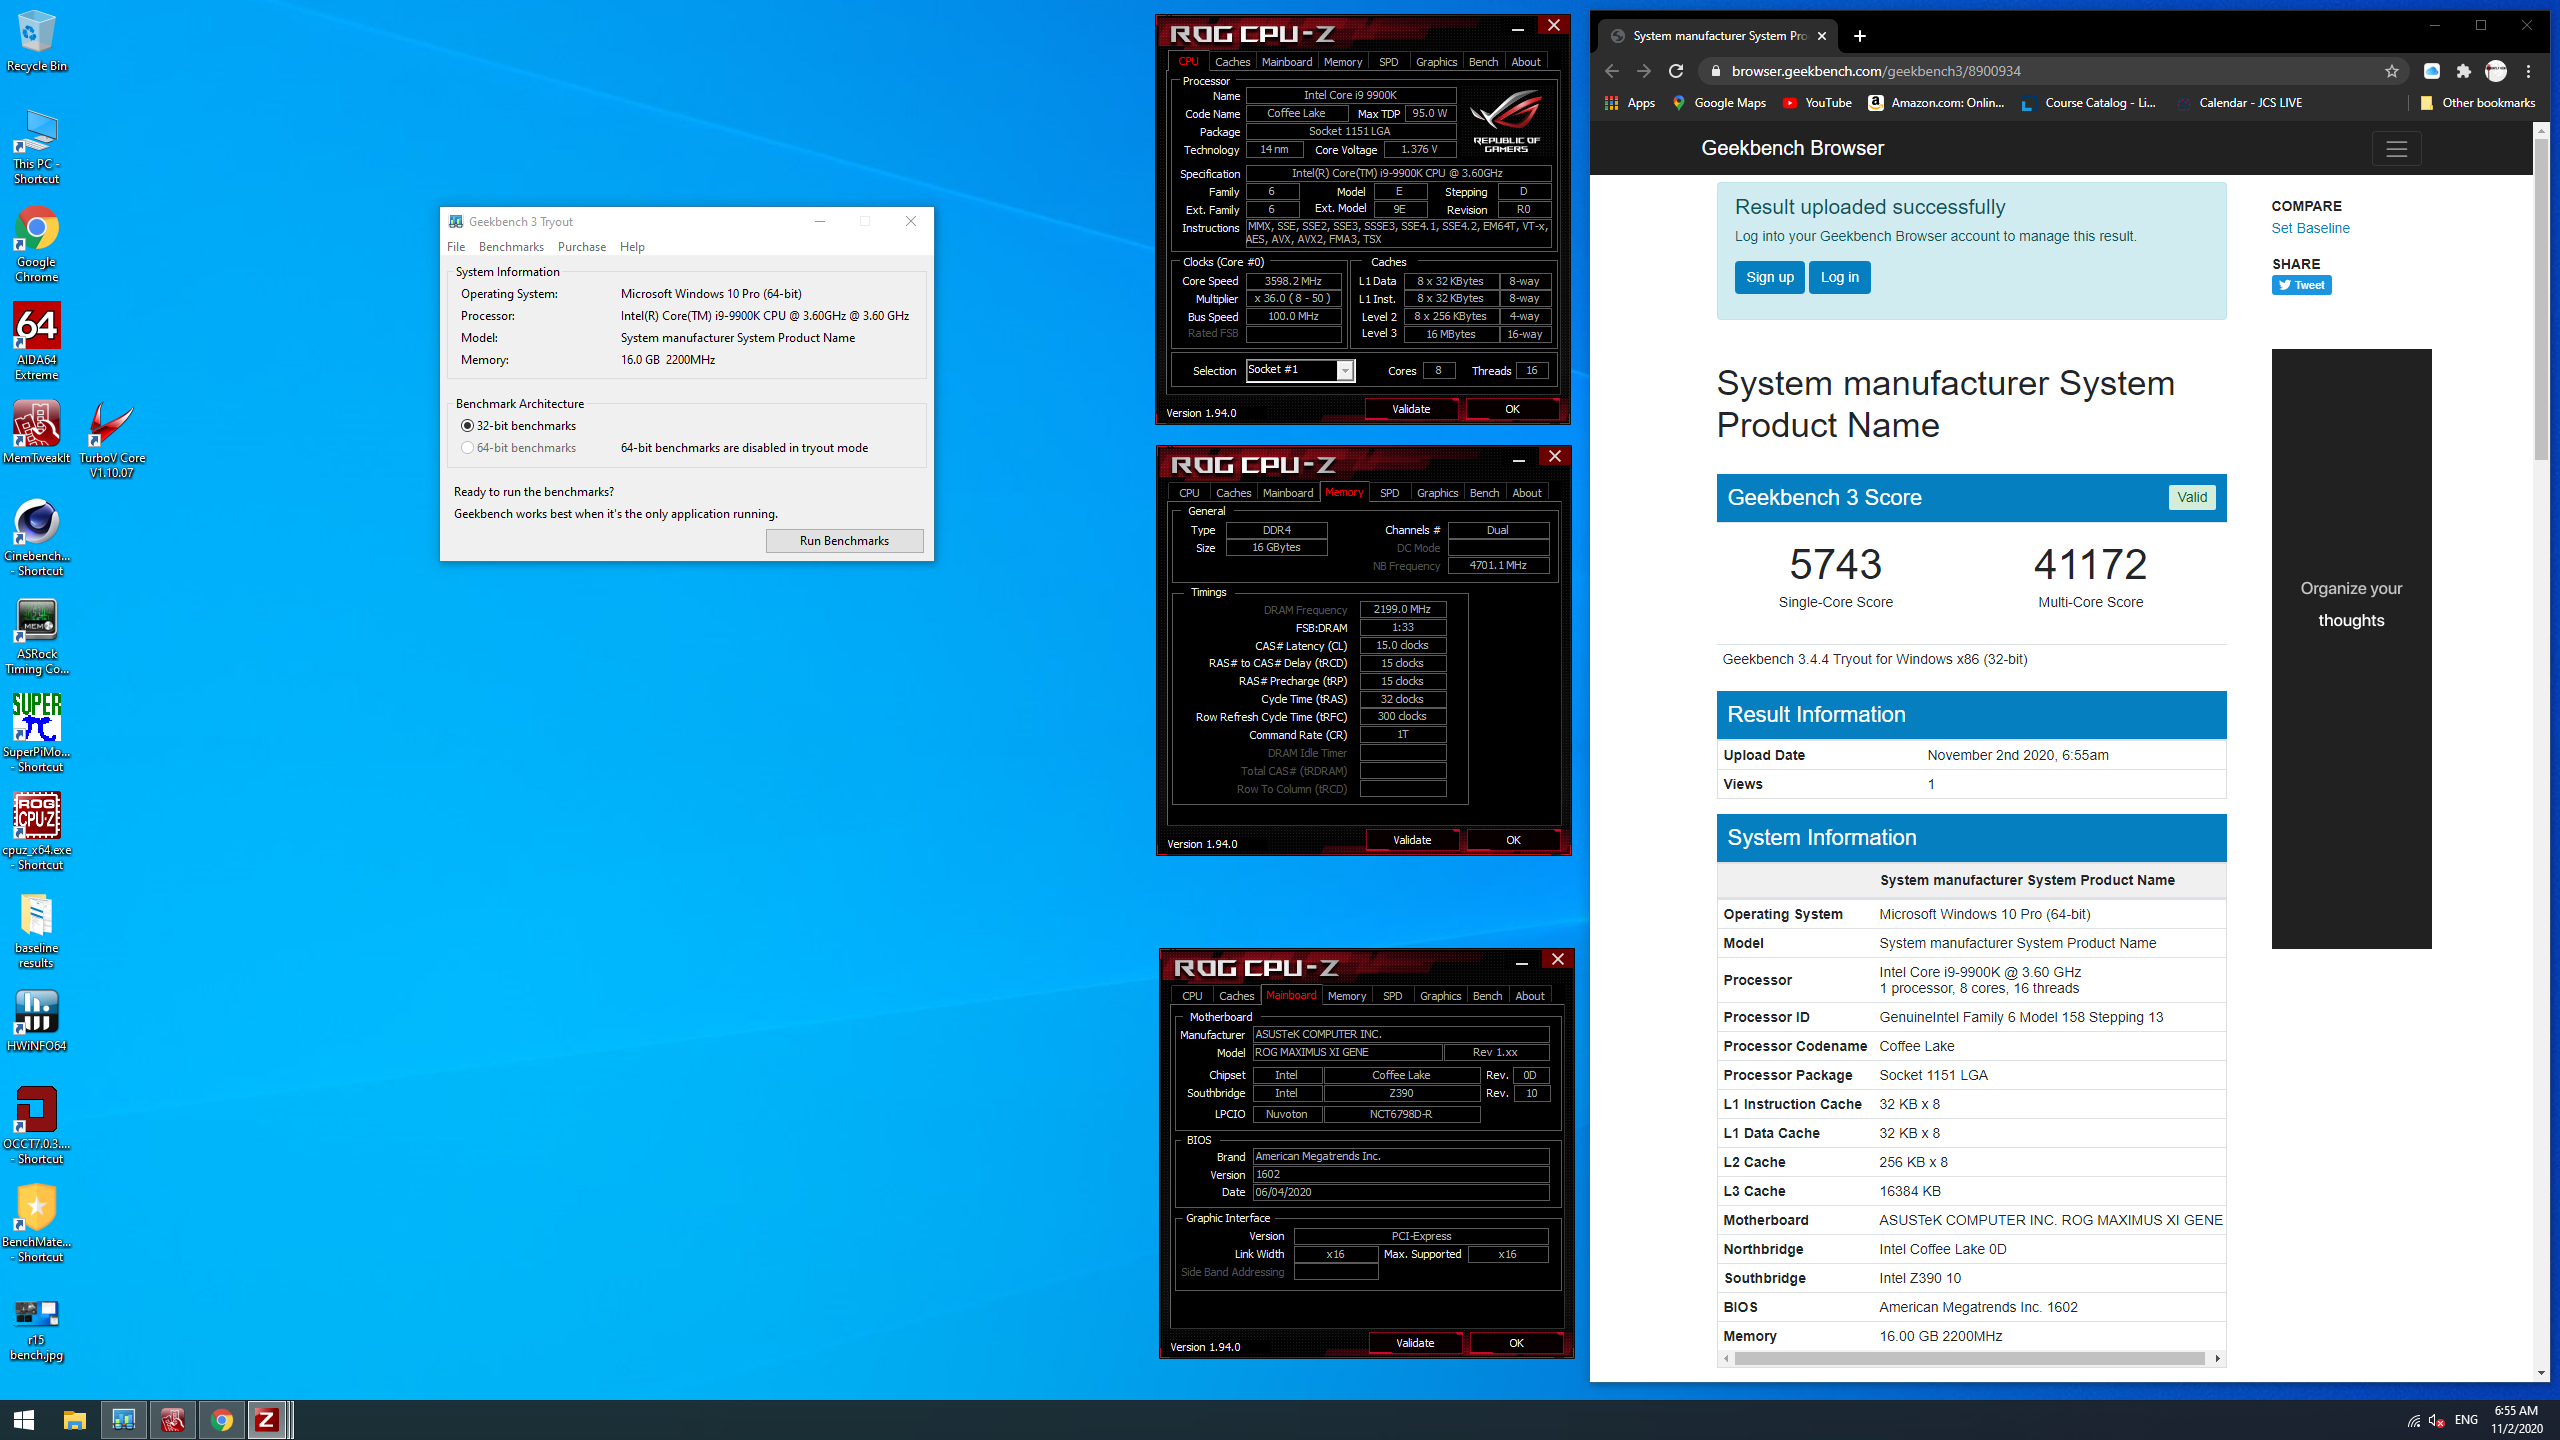This screenshot has width=2560, height=1440.
Task: Open ASRock Timing Configurator desktop icon
Action: [37, 637]
